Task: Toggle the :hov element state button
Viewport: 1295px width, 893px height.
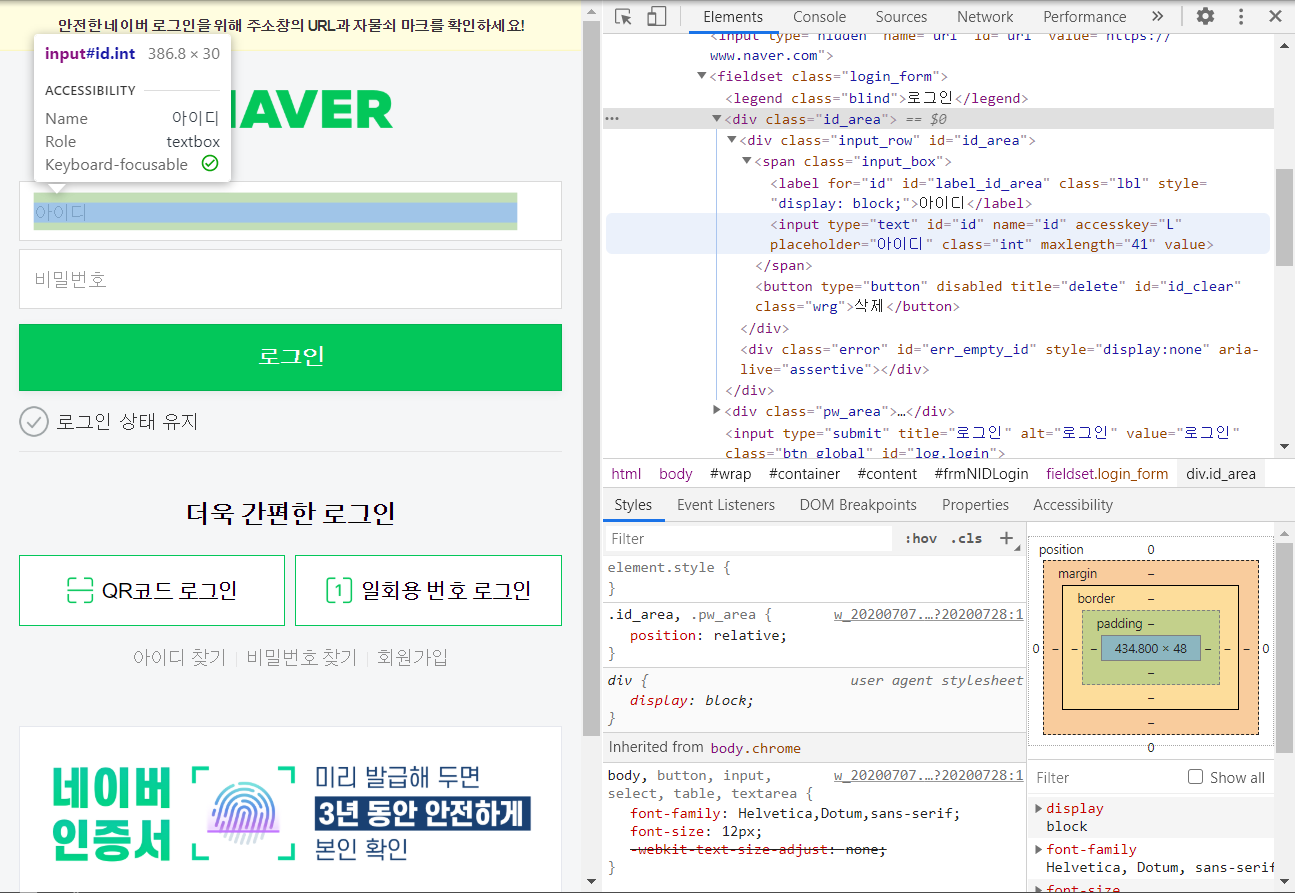Action: [920, 538]
